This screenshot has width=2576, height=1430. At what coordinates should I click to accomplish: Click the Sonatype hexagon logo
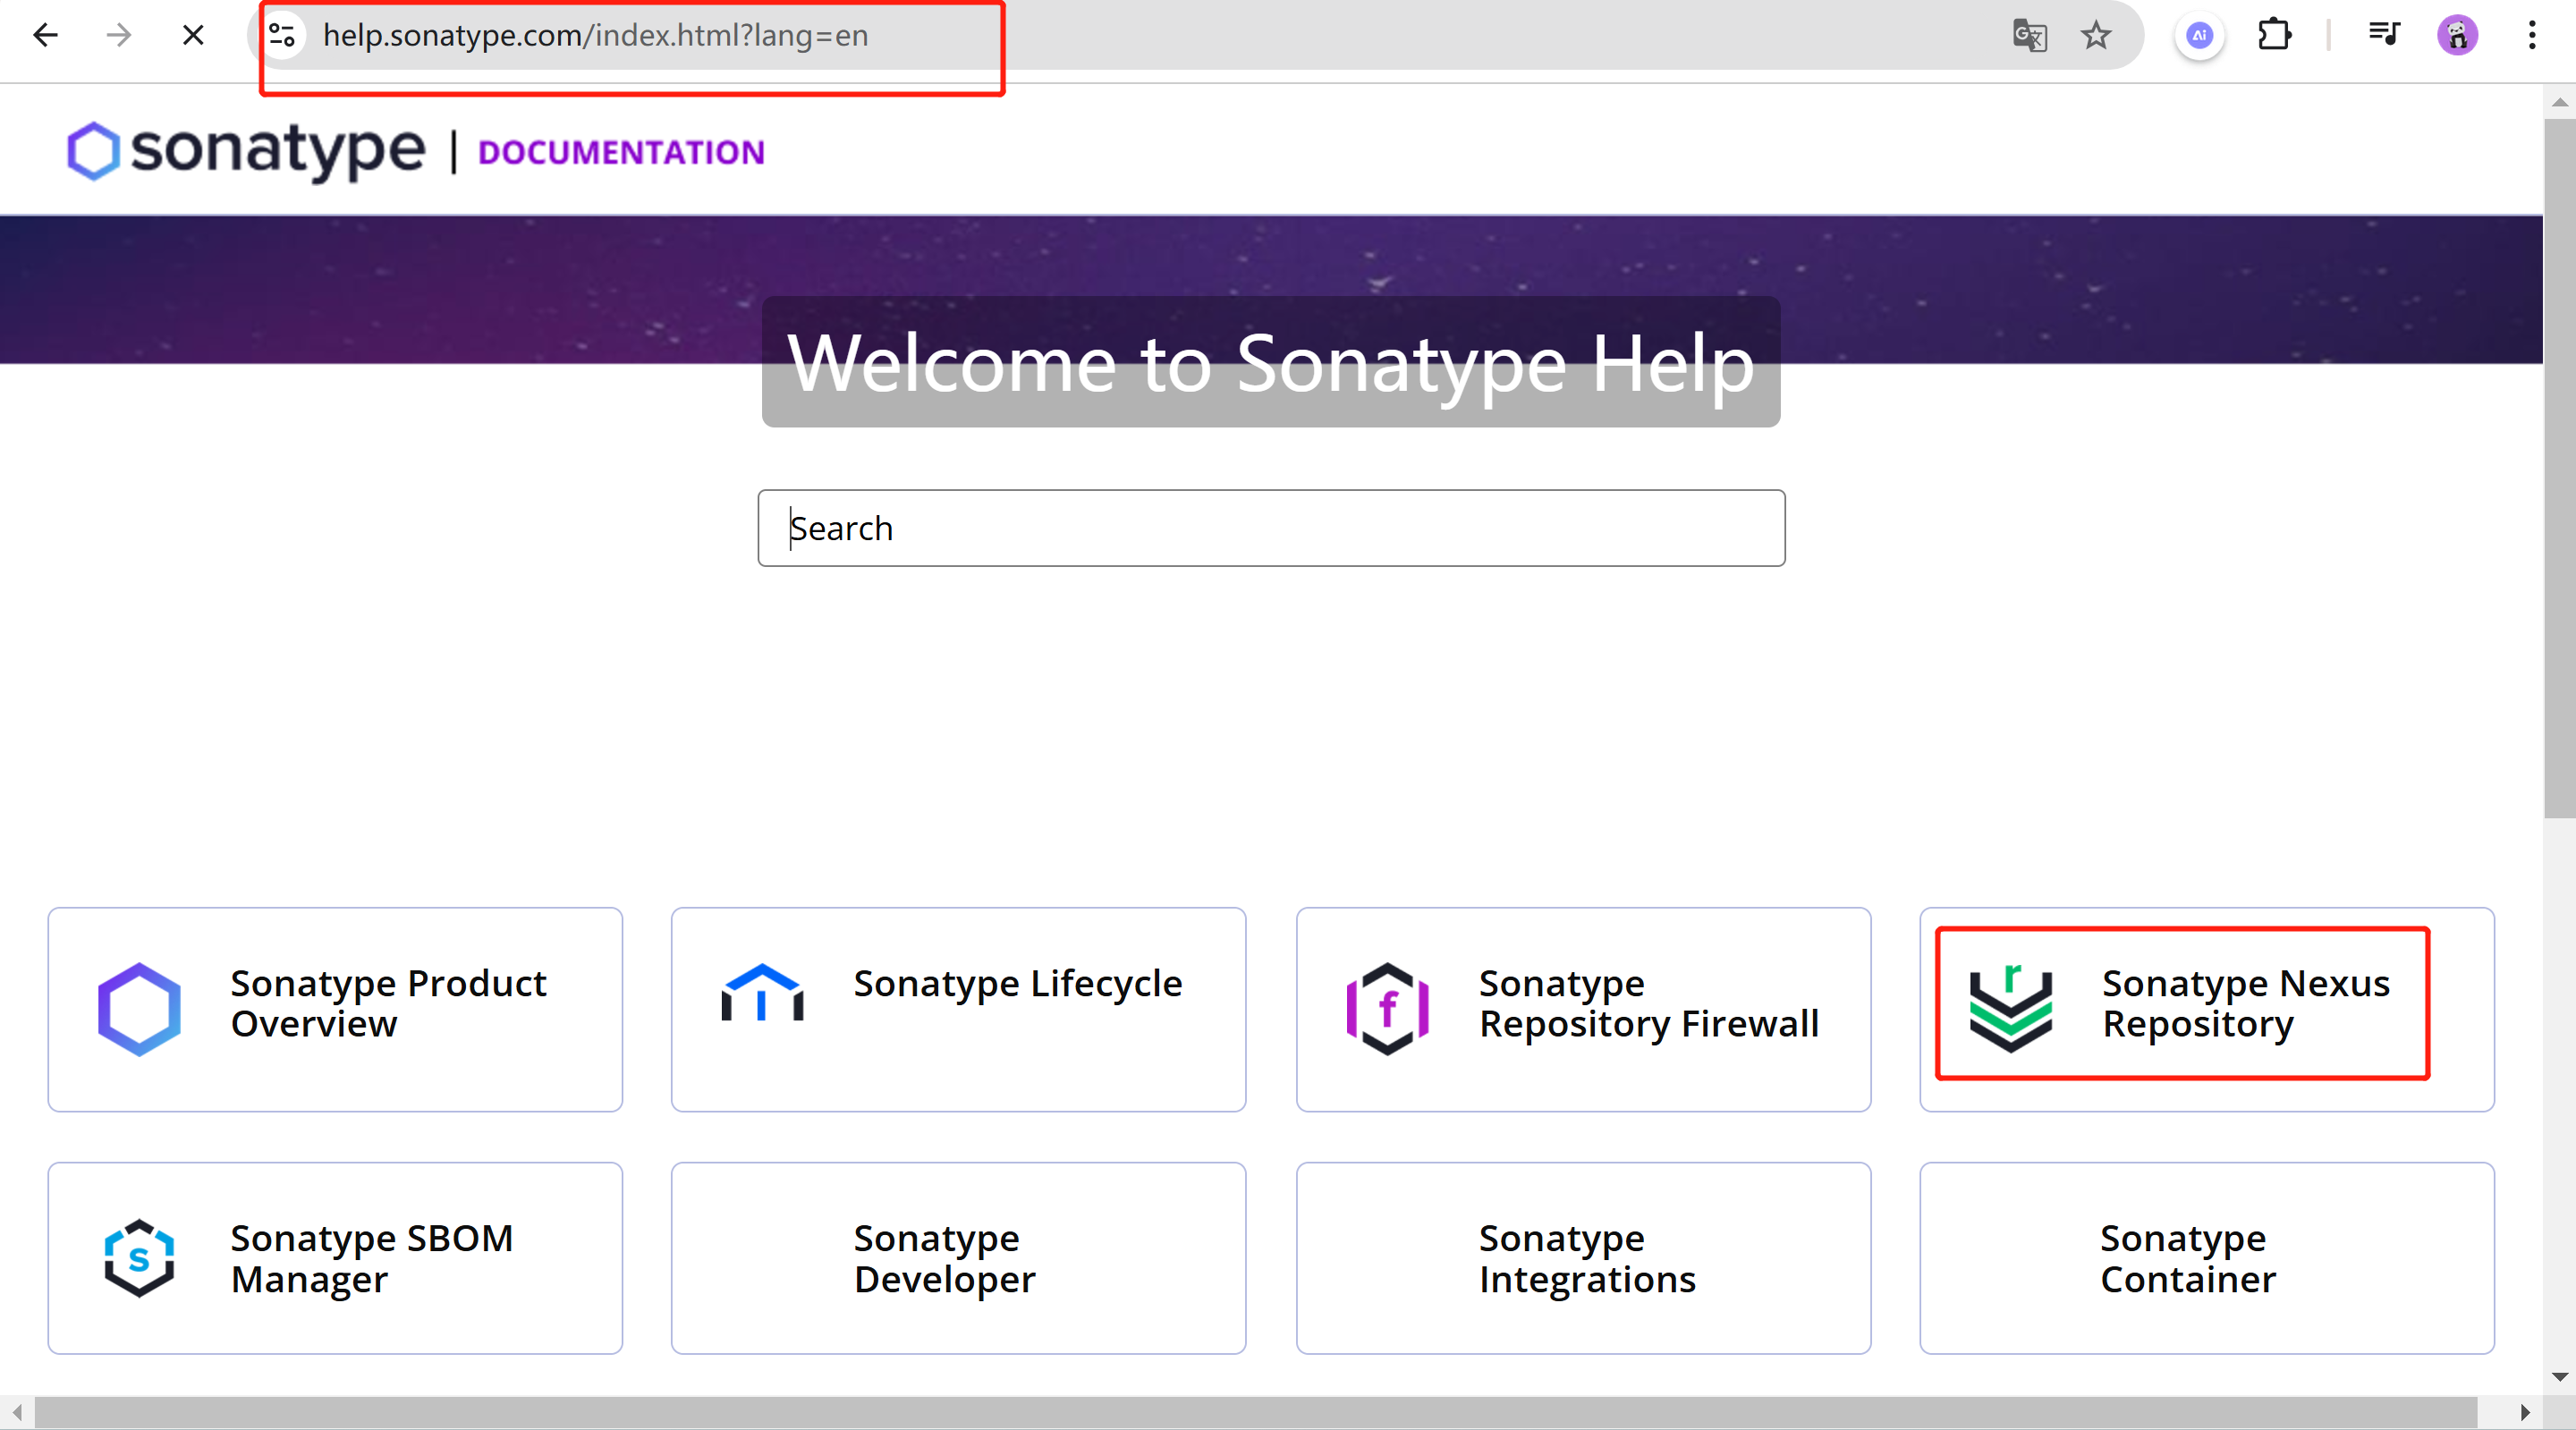[93, 151]
